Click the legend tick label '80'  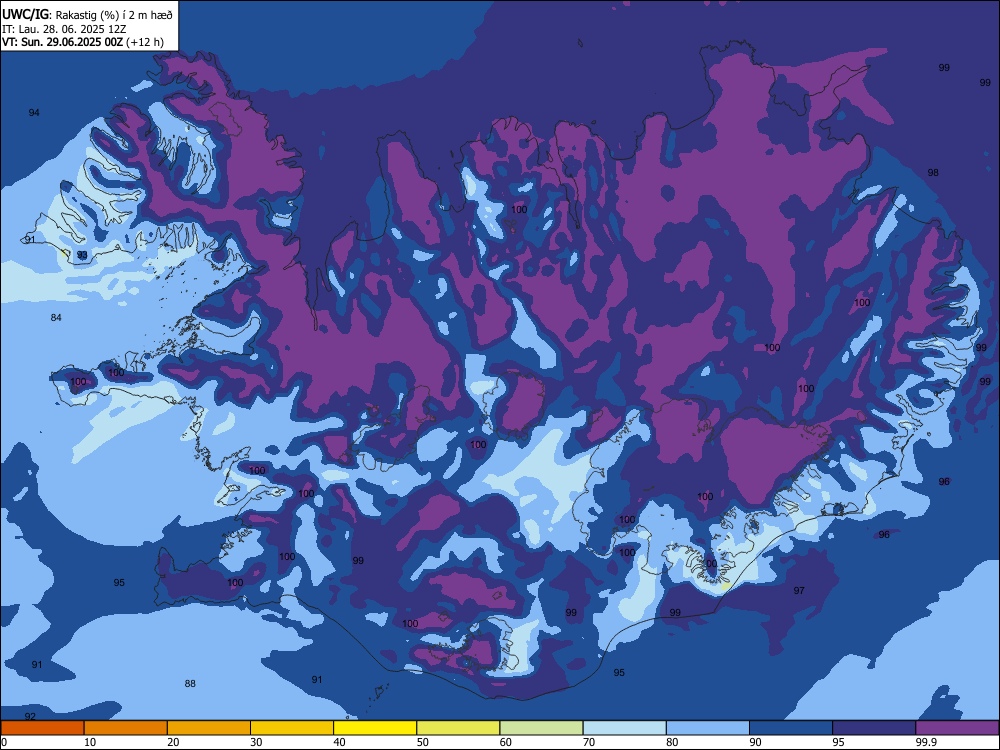[672, 742]
